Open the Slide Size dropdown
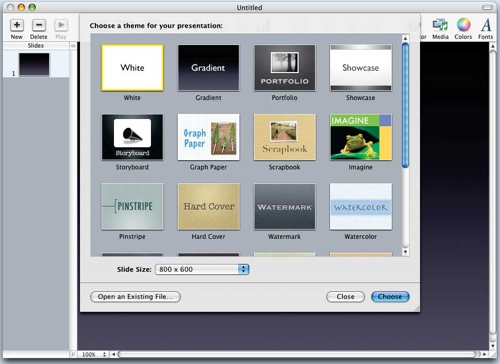The image size is (500, 364). coord(202,269)
